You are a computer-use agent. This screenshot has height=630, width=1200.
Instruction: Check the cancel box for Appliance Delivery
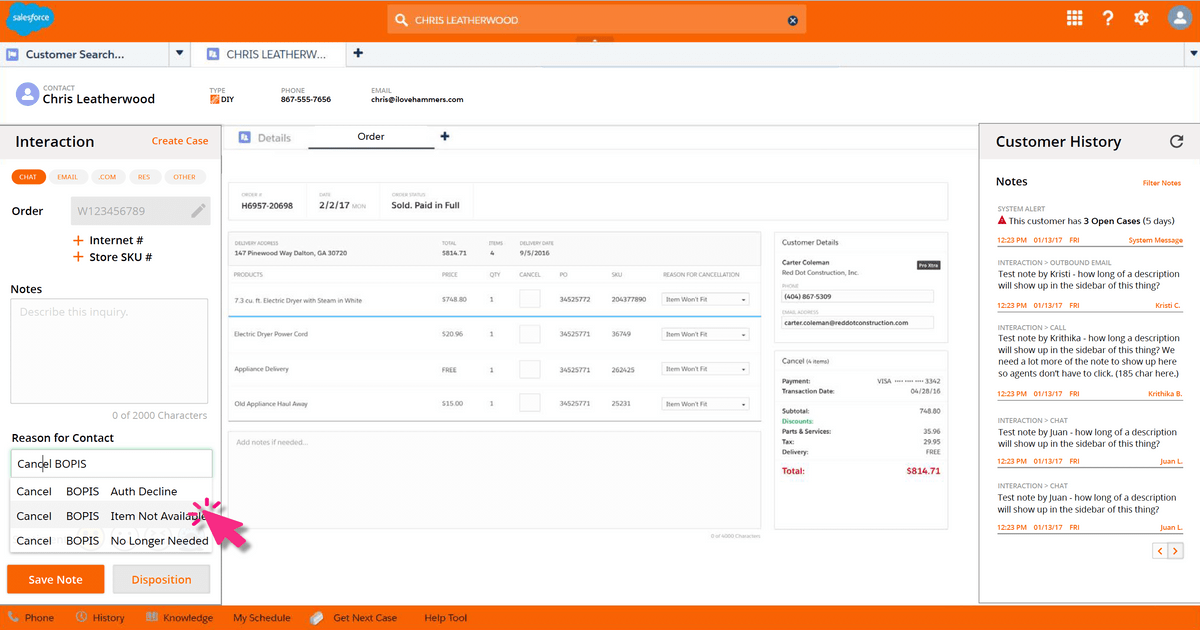(530, 369)
